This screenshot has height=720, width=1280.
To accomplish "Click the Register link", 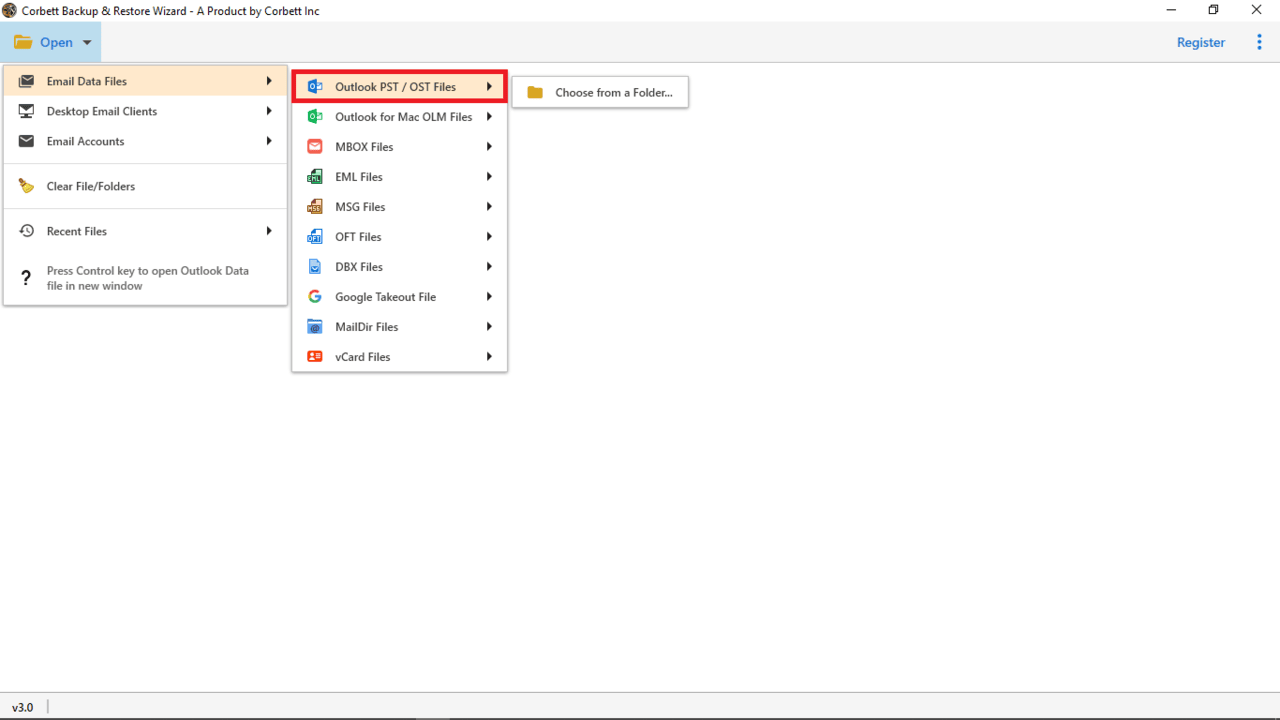I will point(1201,42).
